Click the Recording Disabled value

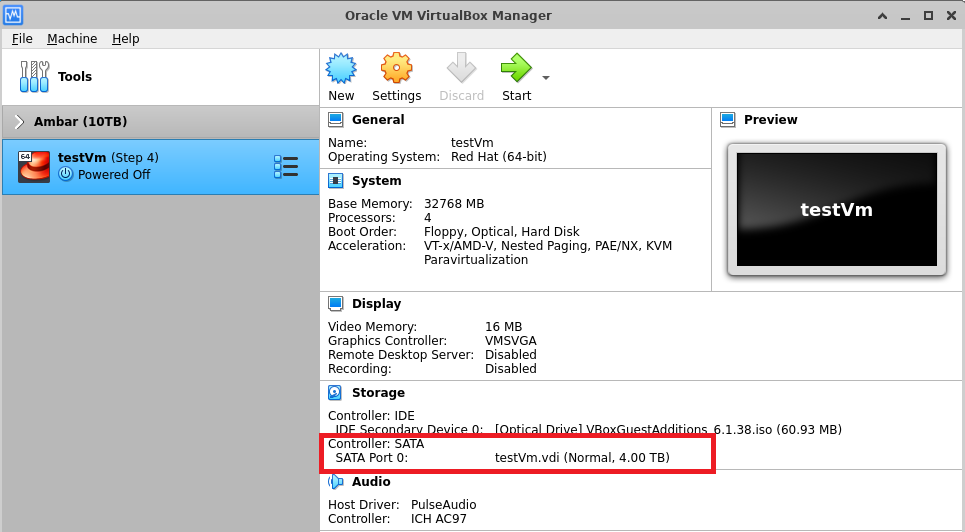pos(511,369)
